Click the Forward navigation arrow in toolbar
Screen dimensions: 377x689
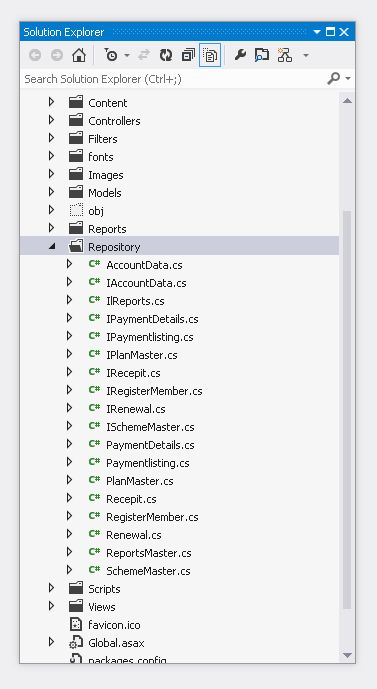pos(57,55)
